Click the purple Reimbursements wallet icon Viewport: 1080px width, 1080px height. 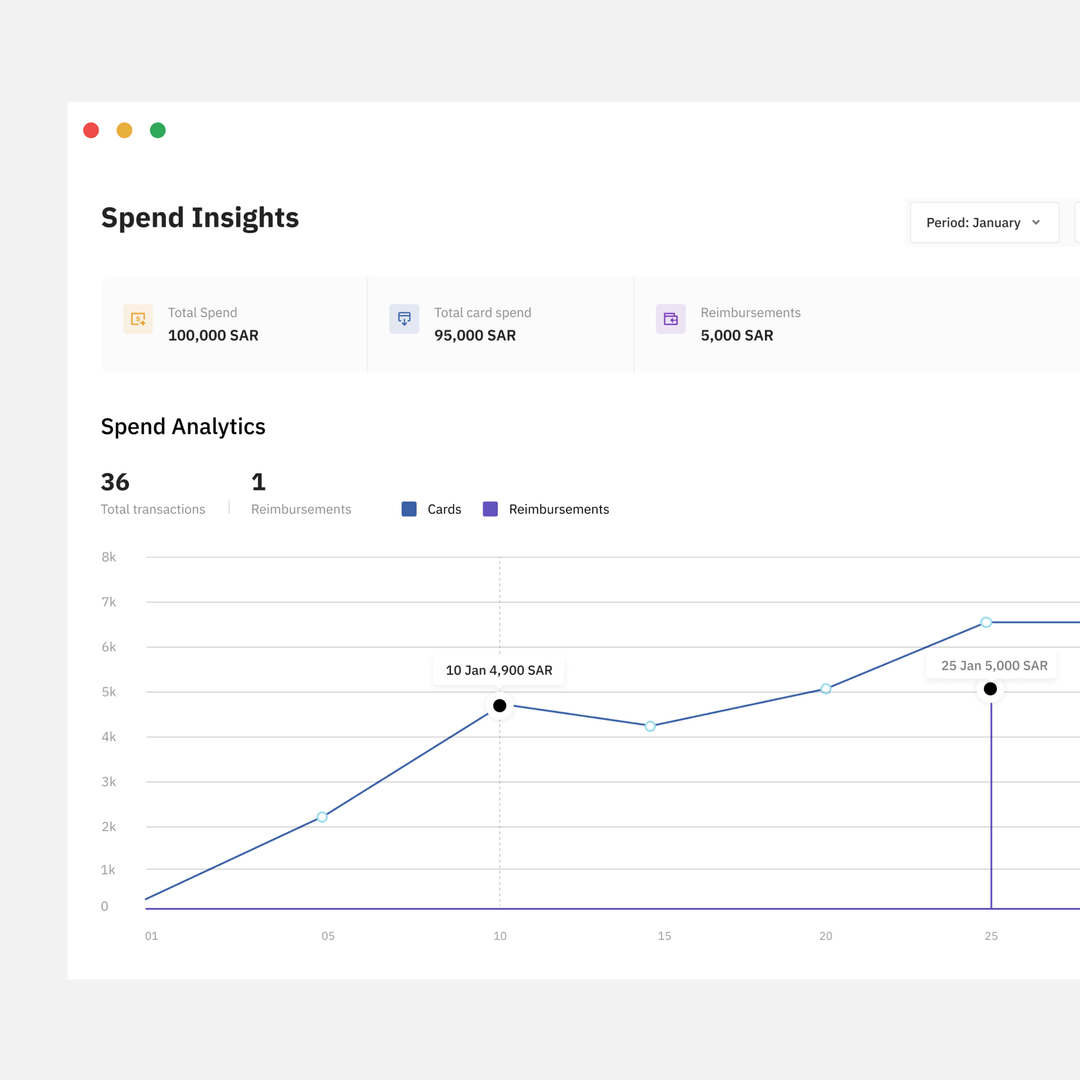[670, 318]
